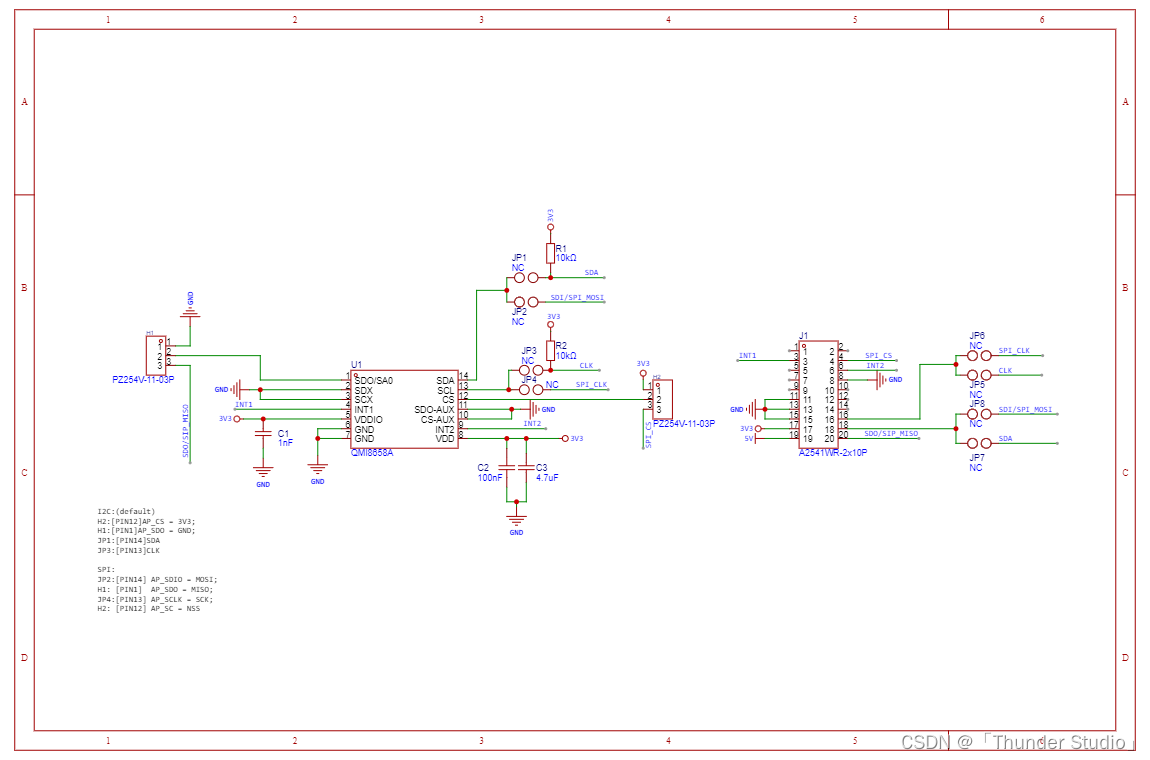Click the SDI/SPI_MOSI net label beside JP2
This screenshot has height=760, width=1150.
577,298
